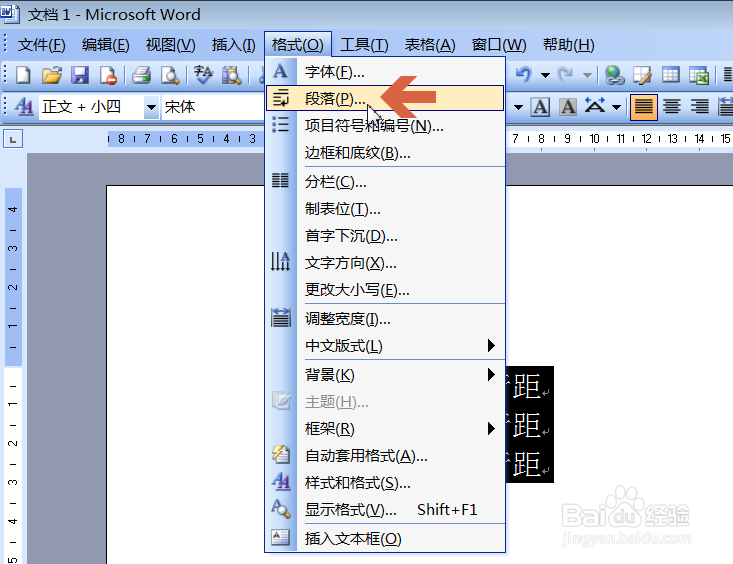Click the Character Scaling icon
Image resolution: width=733 pixels, height=564 pixels.
(595, 107)
